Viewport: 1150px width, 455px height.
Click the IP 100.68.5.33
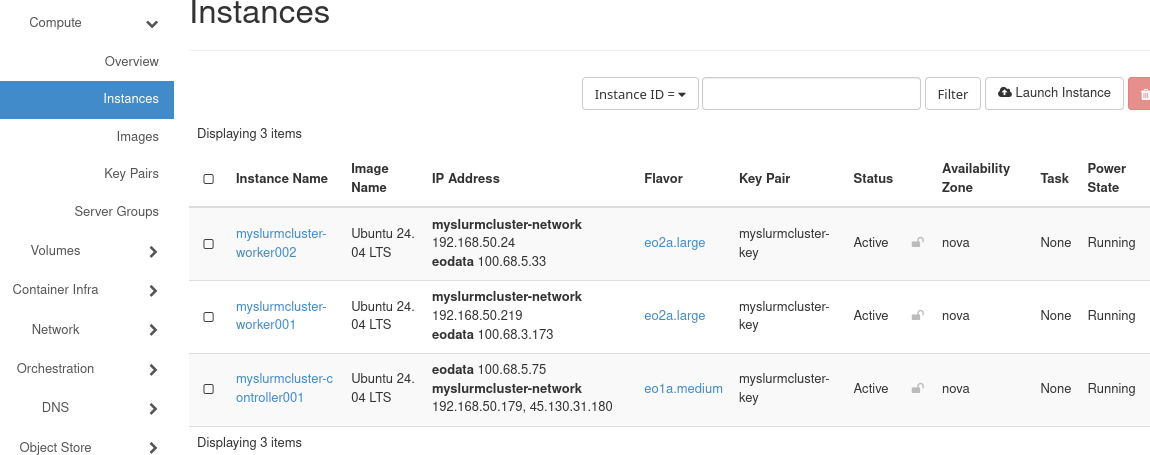pos(512,261)
